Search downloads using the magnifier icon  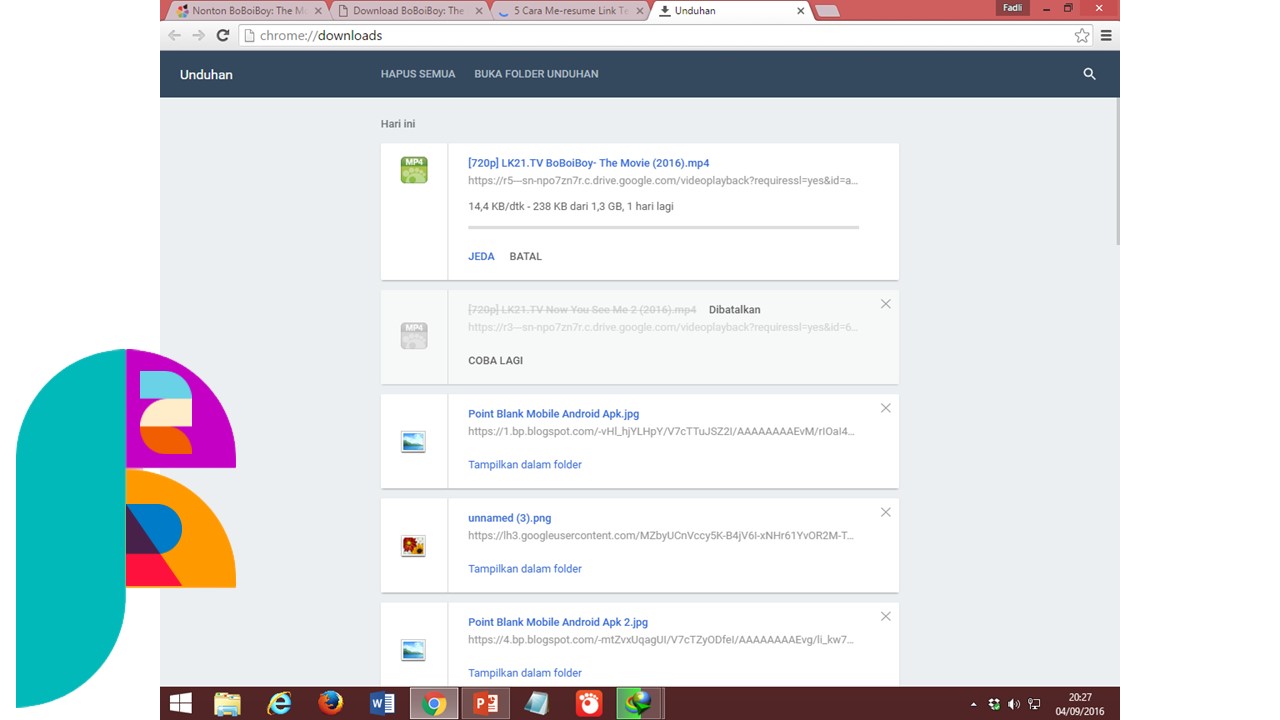[1090, 74]
